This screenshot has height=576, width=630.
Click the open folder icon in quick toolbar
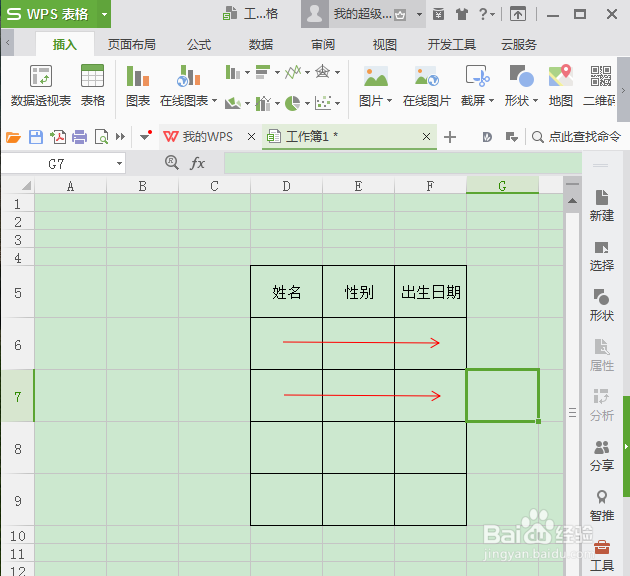point(13,137)
